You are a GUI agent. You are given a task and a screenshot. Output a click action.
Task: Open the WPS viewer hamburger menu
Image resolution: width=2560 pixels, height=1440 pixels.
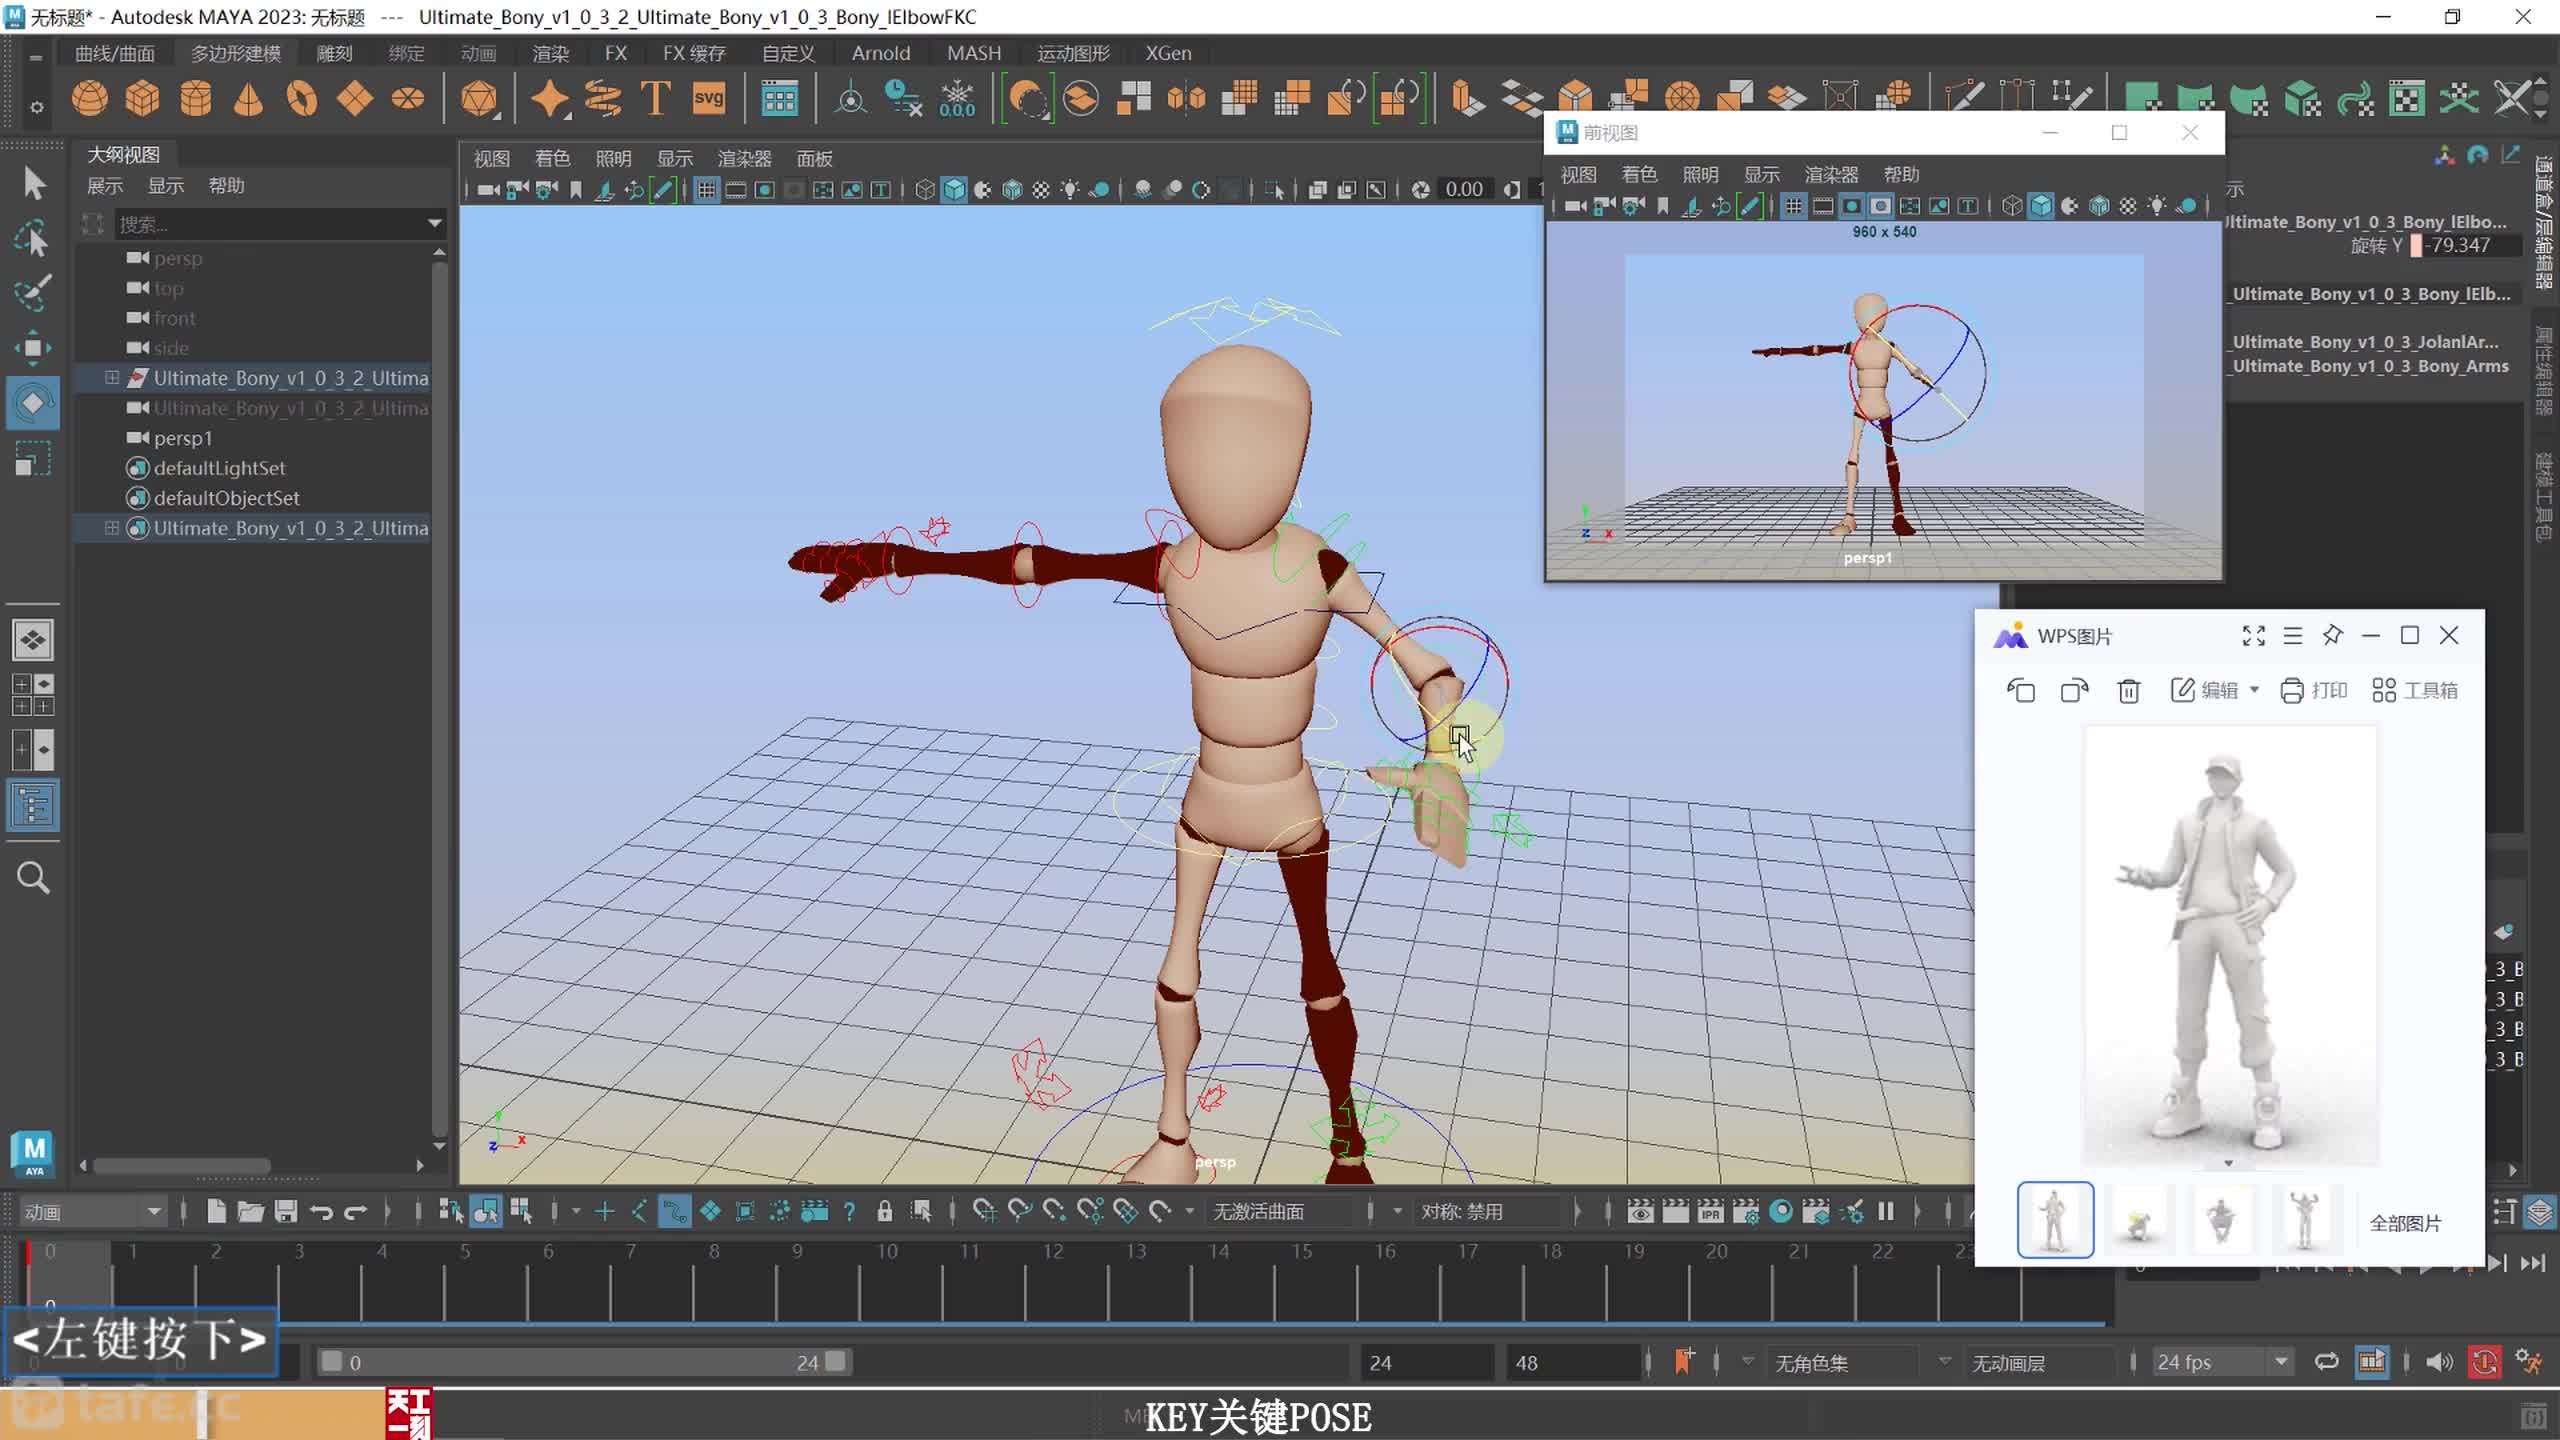tap(2293, 636)
